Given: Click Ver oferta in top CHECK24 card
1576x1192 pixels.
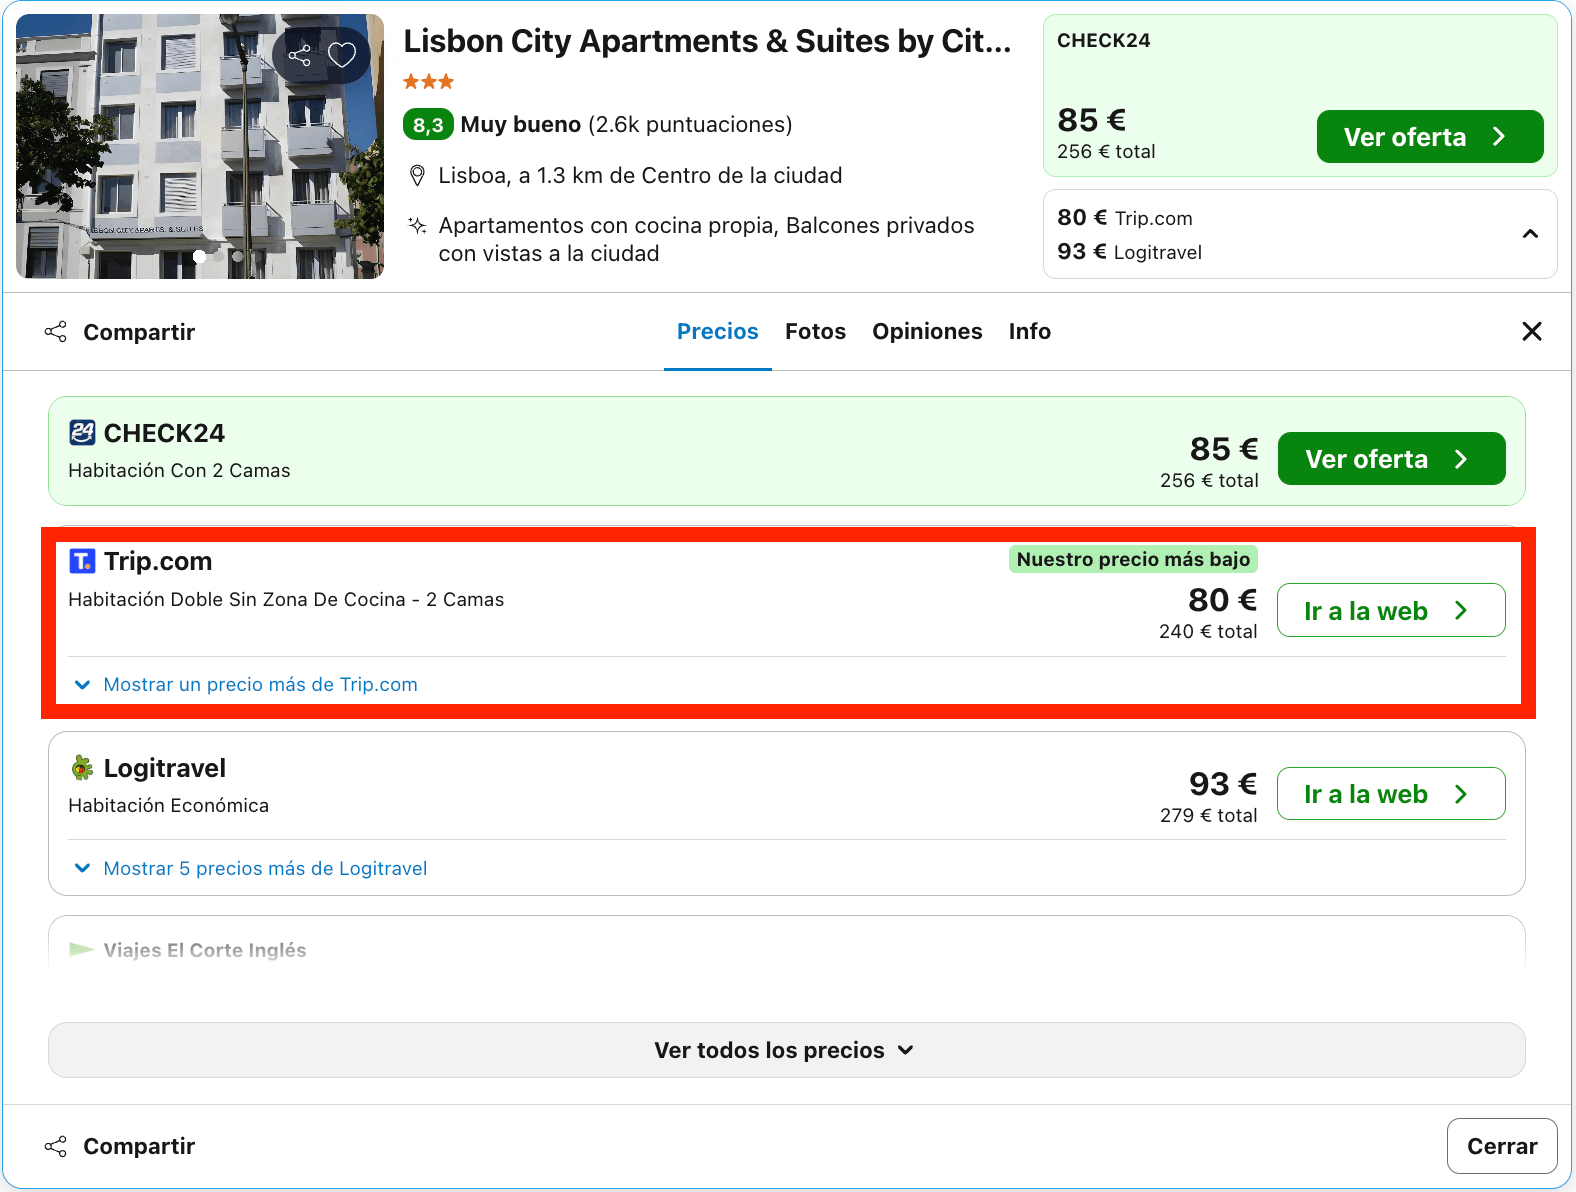Looking at the screenshot, I should [1430, 137].
